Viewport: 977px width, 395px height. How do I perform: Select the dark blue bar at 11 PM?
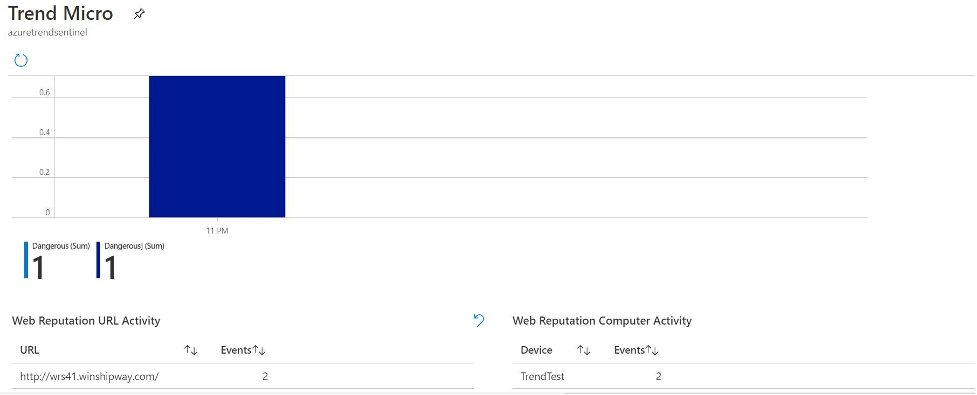(x=217, y=146)
